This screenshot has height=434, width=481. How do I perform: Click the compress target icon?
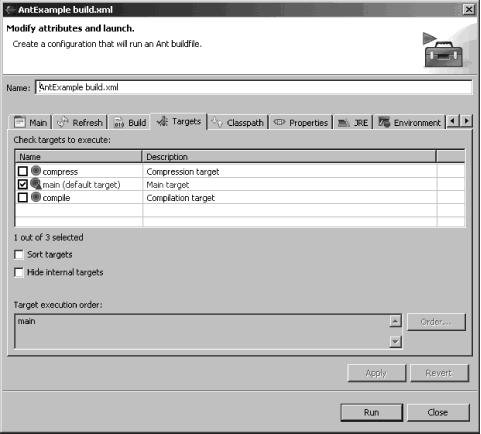coord(36,171)
